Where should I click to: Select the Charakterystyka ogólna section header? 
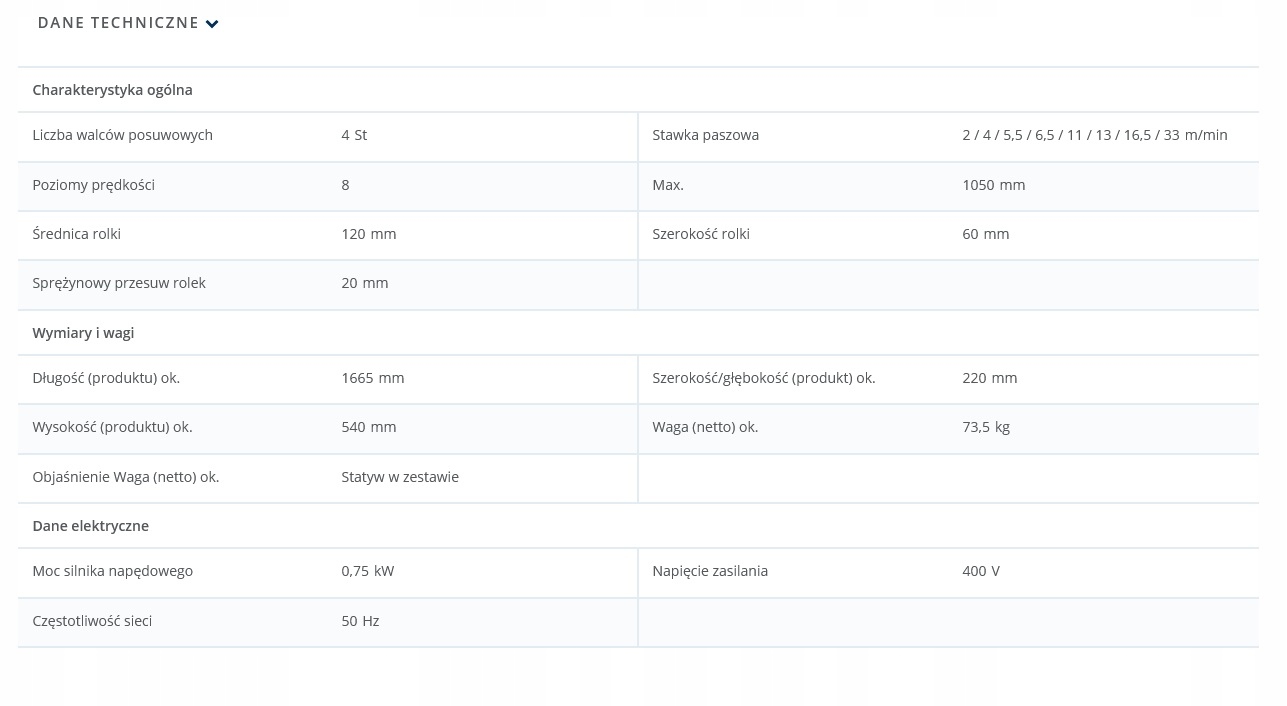pyautogui.click(x=112, y=90)
